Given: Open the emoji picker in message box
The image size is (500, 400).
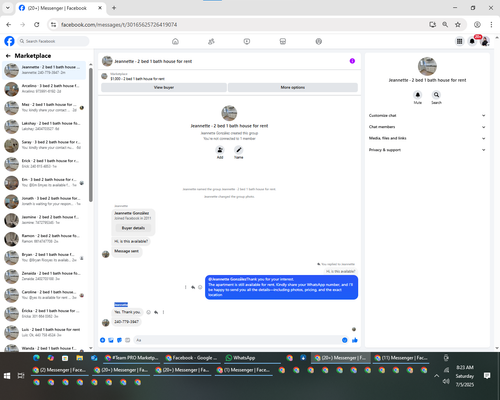Looking at the screenshot, I should [345, 340].
